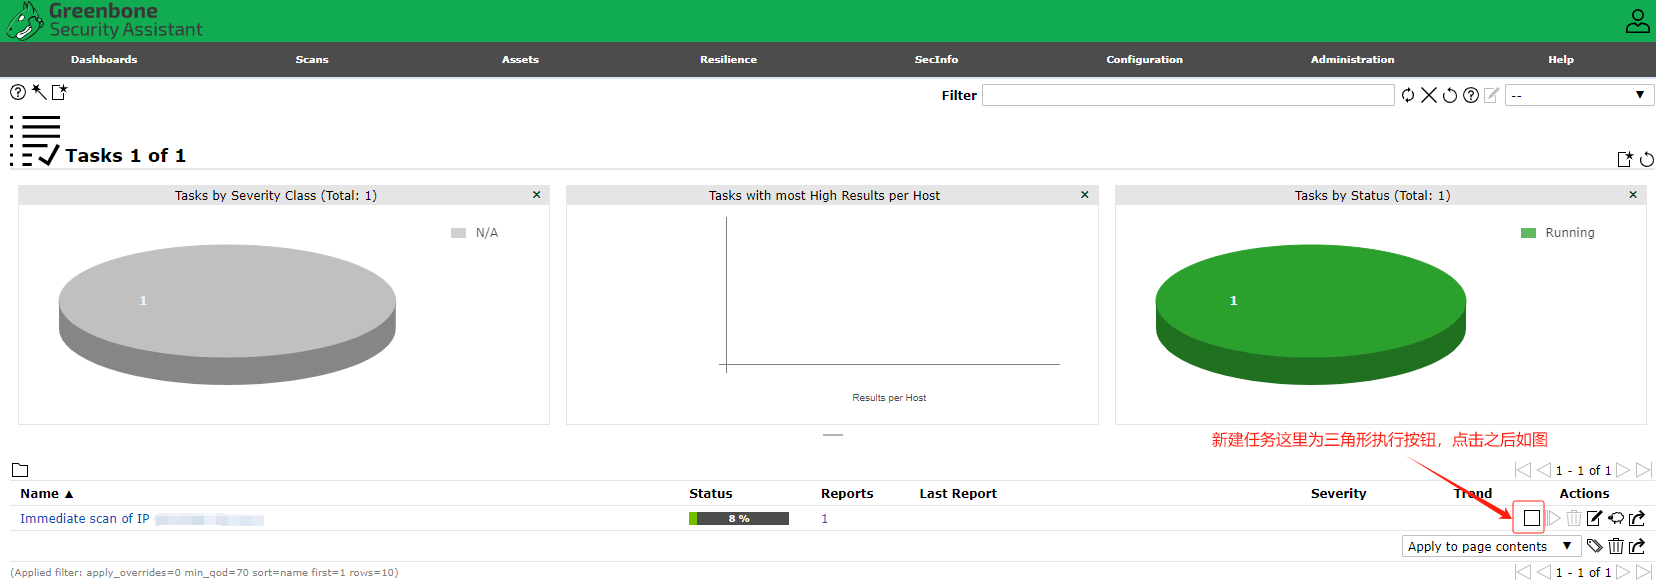Open the Configuration menu
The height and width of the screenshot is (582, 1656).
[x=1144, y=60]
